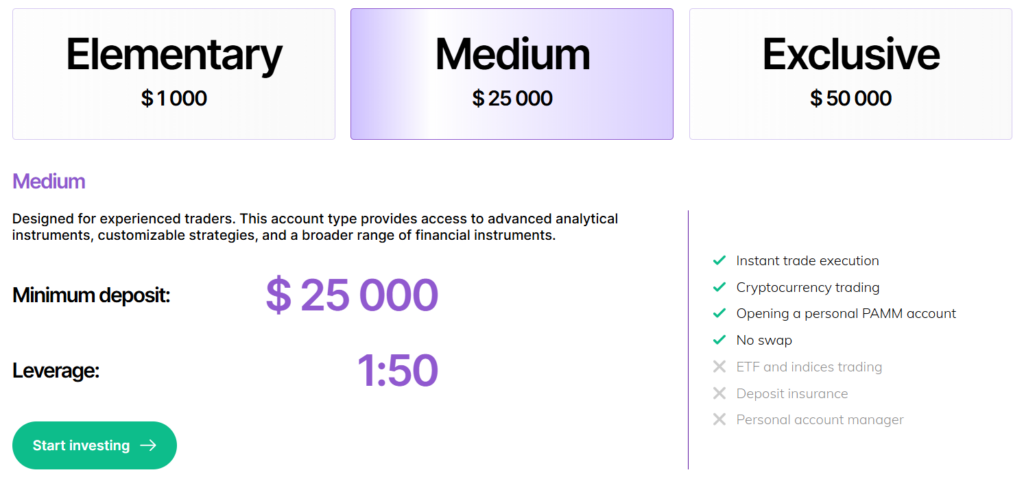Click the $1 000 price on Elementary
The height and width of the screenshot is (479, 1024).
(174, 99)
